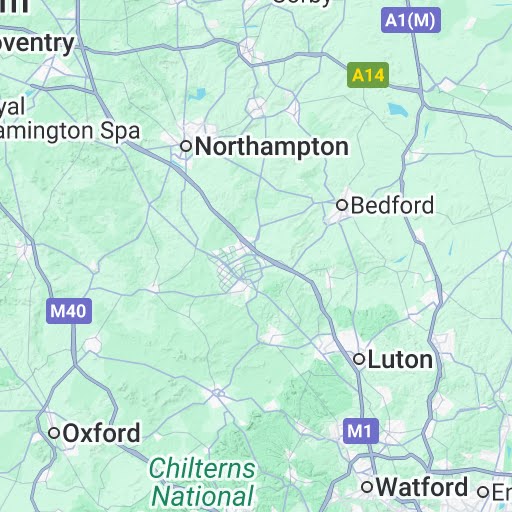The width and height of the screenshot is (512, 512).
Task: Select the M40 motorway shield
Action: point(69,311)
